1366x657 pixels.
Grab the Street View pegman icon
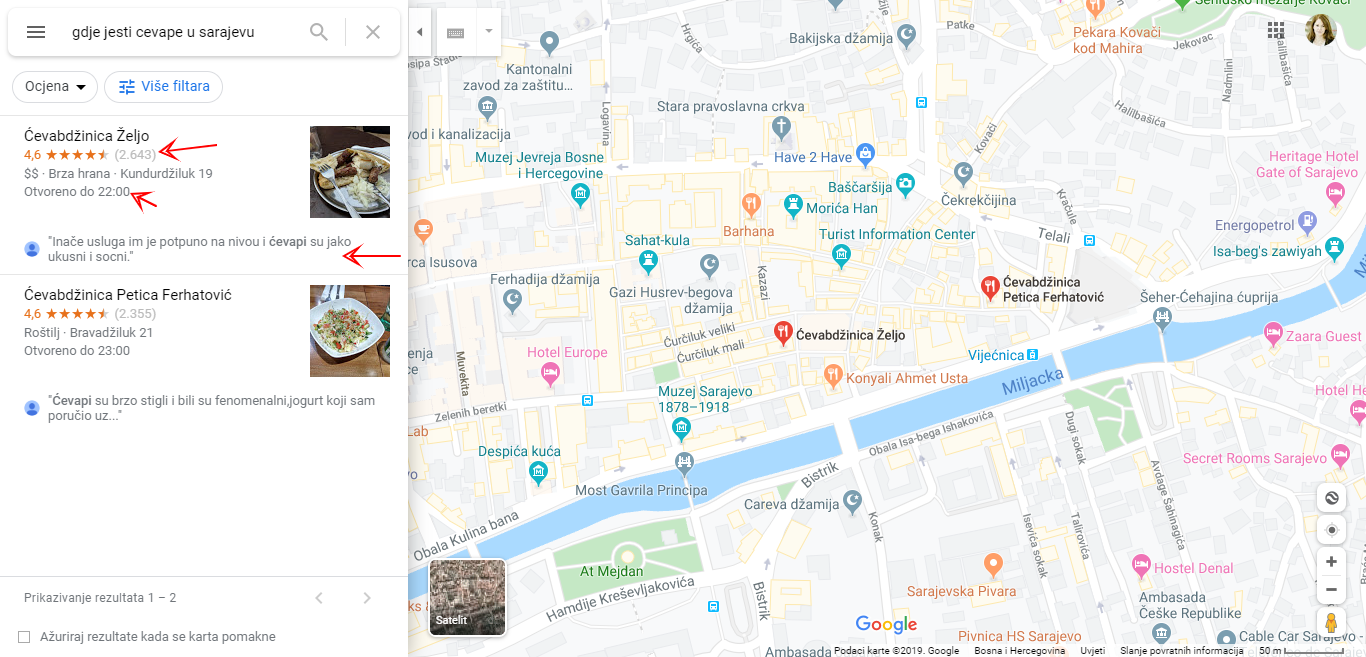coord(1331,622)
